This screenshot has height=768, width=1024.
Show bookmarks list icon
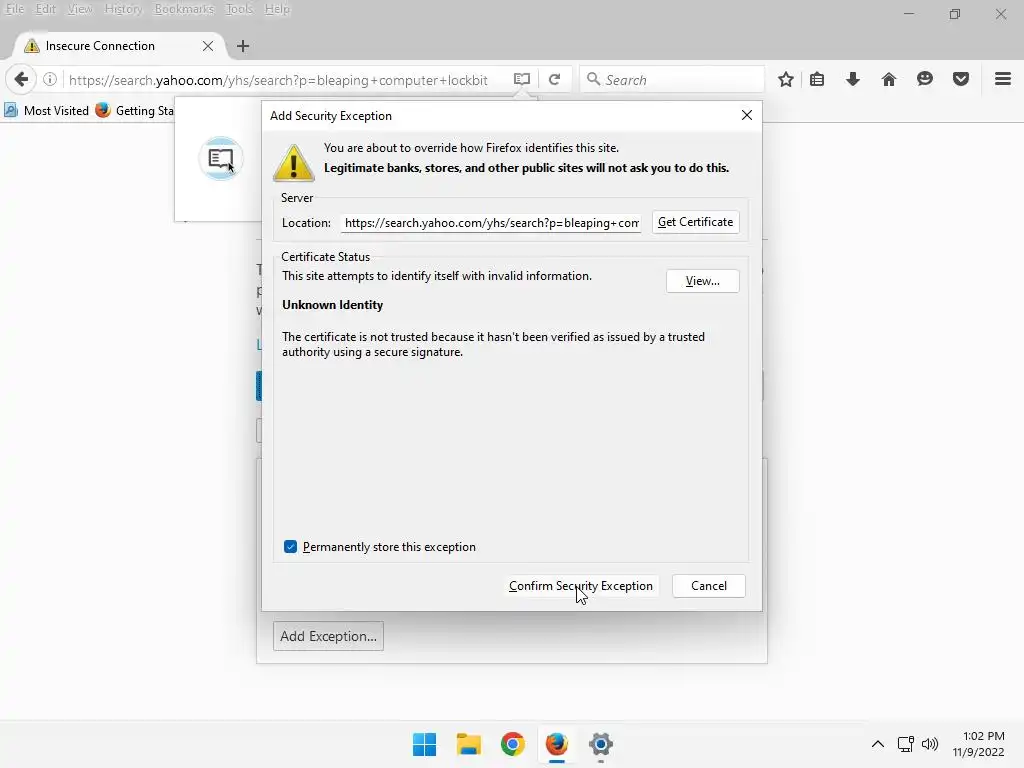pyautogui.click(x=816, y=80)
